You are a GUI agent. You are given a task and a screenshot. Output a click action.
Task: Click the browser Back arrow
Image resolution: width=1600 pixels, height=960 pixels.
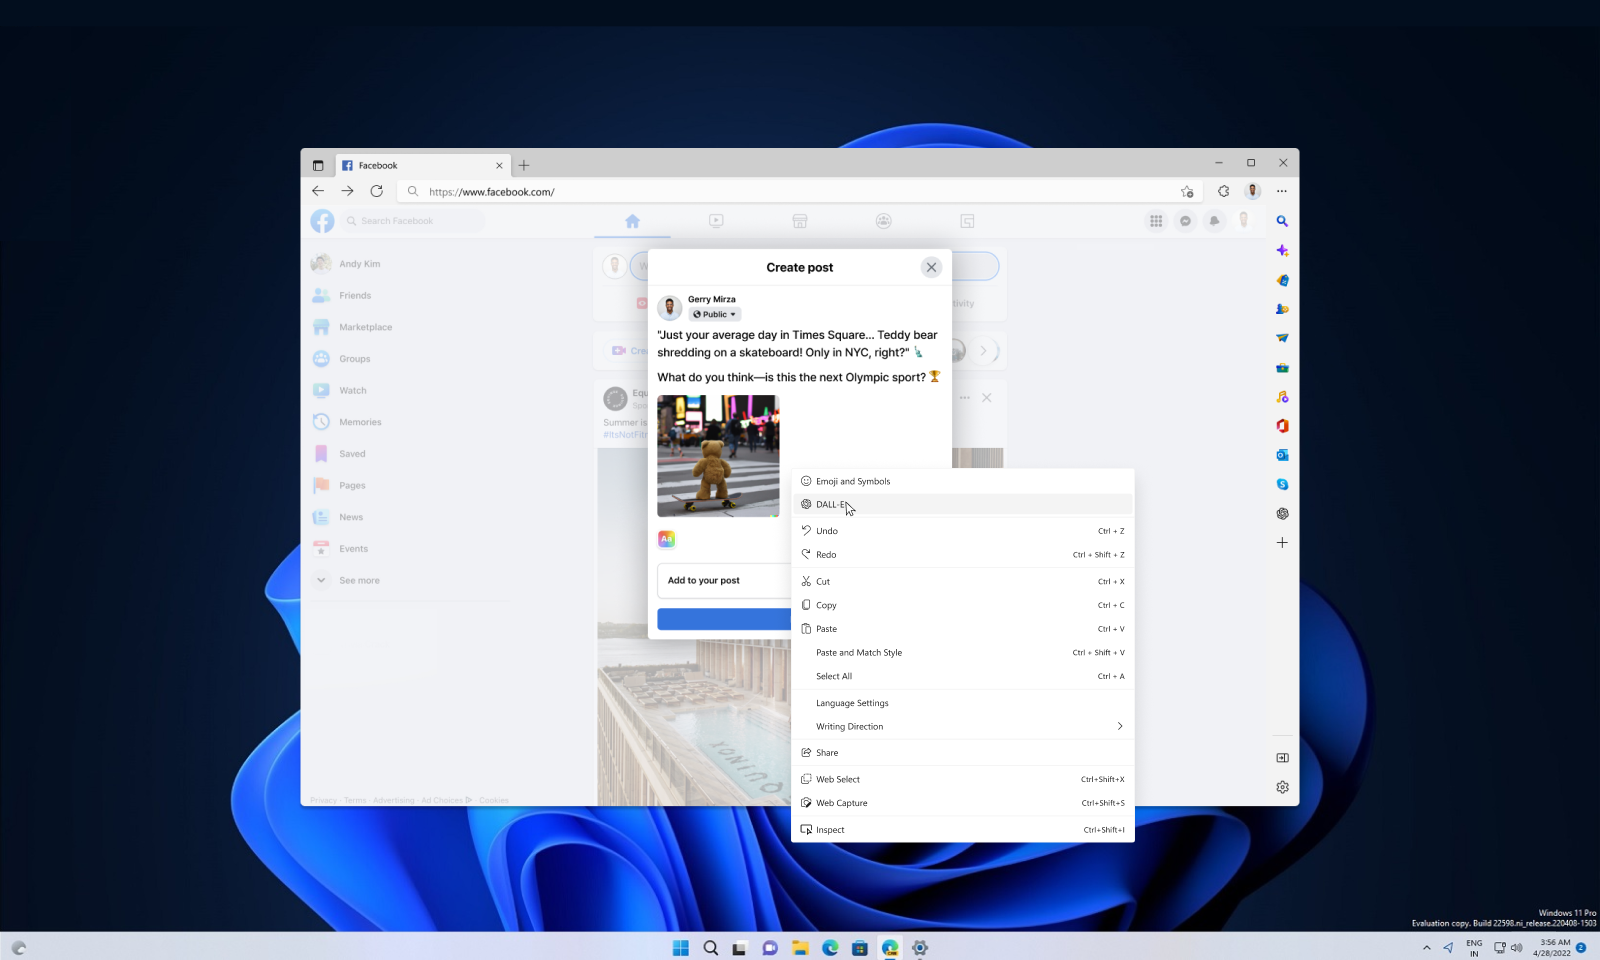[318, 191]
